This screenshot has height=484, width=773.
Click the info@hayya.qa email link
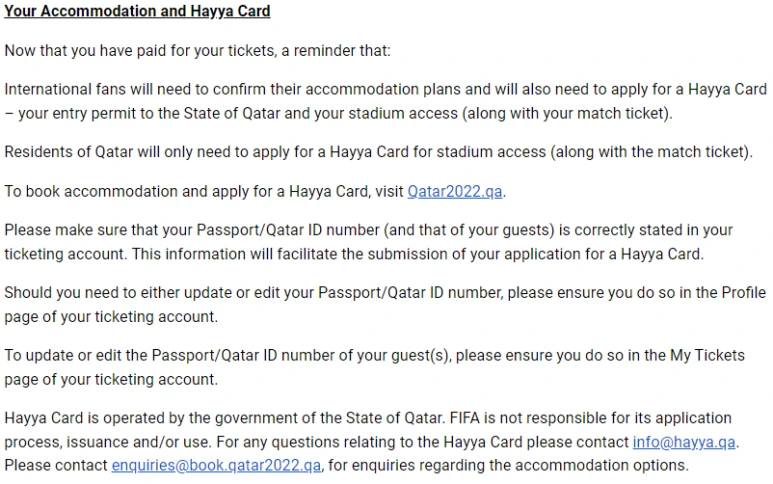[684, 442]
